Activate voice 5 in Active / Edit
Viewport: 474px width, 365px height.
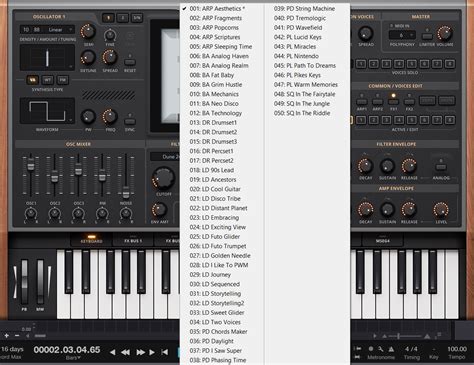pos(412,120)
